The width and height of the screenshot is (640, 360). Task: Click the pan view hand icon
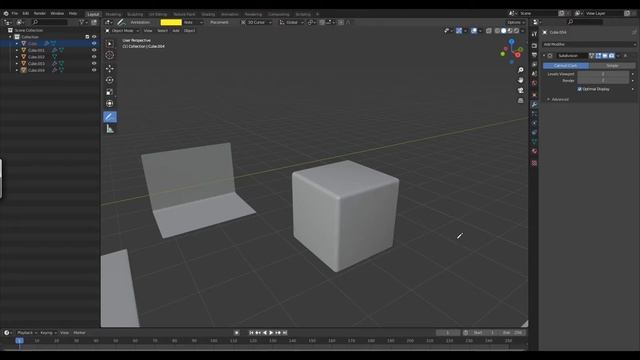pyautogui.click(x=520, y=80)
